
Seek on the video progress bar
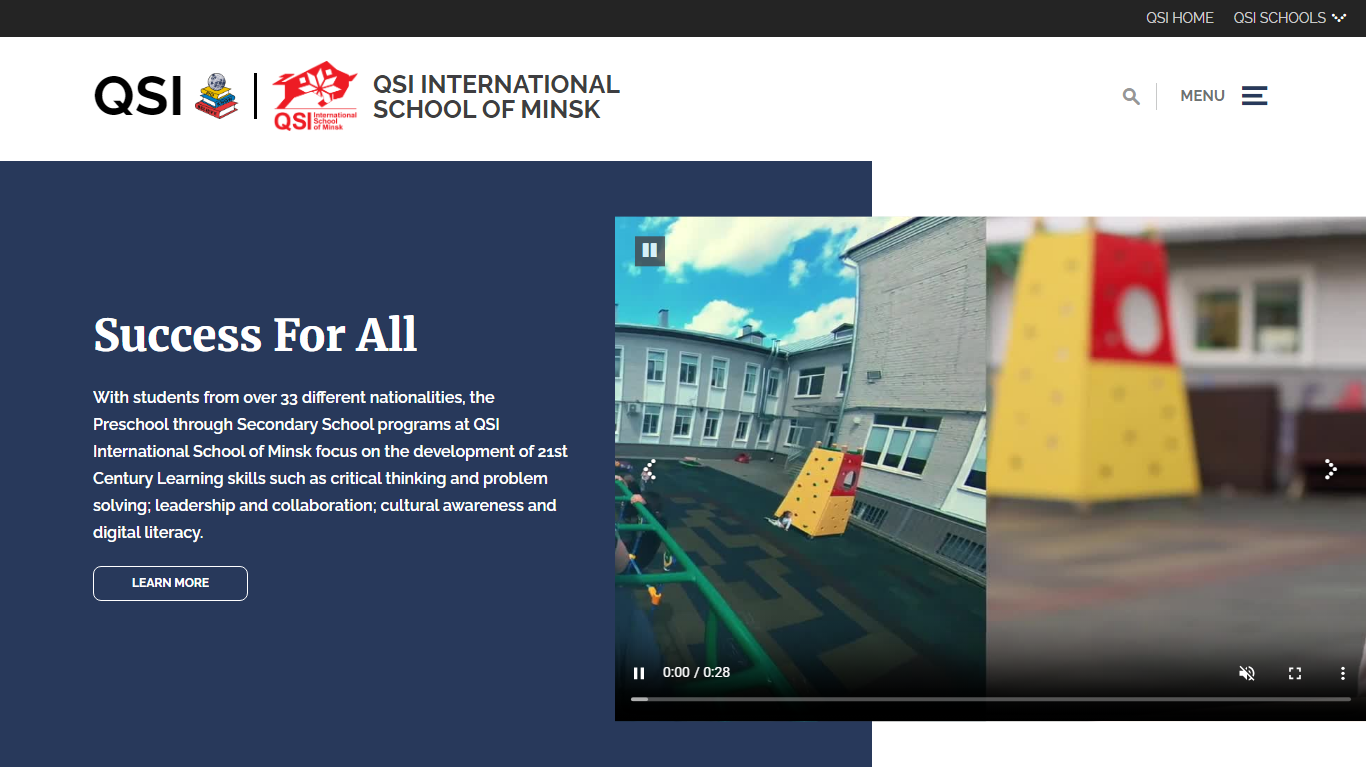coord(991,699)
